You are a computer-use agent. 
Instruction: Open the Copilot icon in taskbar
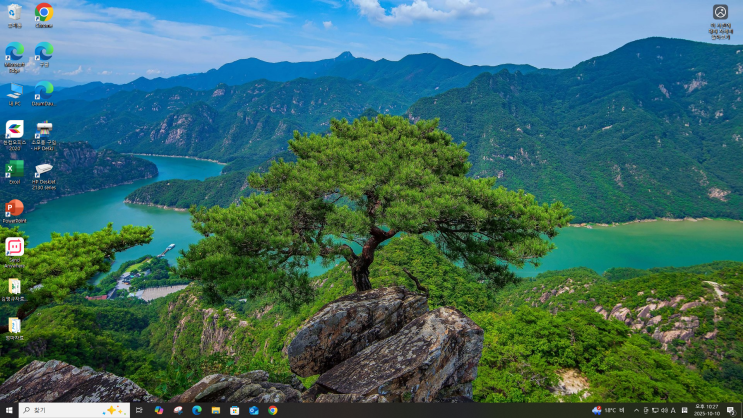pos(159,410)
